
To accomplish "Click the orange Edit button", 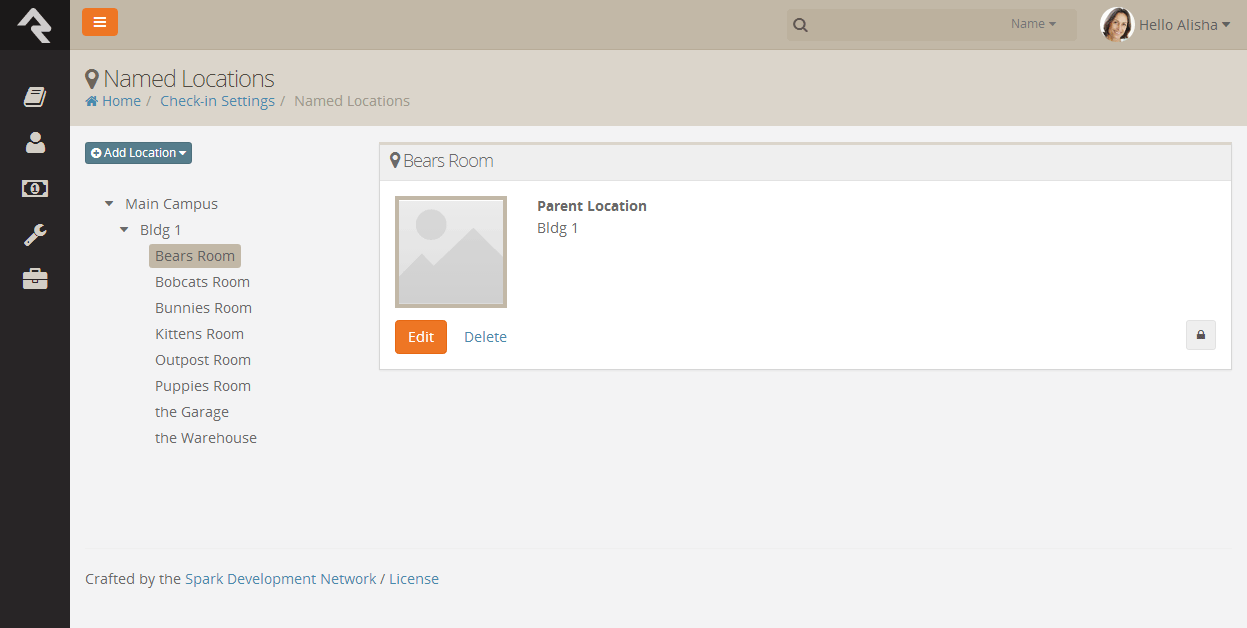I will (421, 337).
